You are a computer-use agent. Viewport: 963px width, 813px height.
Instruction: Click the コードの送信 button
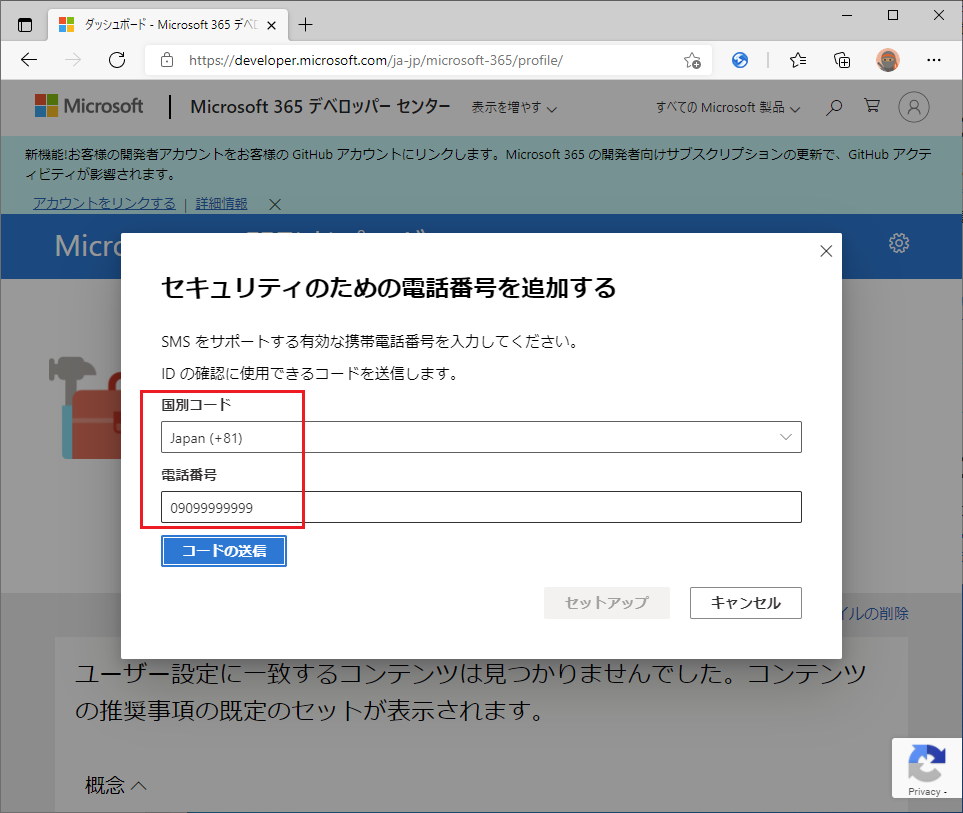[224, 551]
